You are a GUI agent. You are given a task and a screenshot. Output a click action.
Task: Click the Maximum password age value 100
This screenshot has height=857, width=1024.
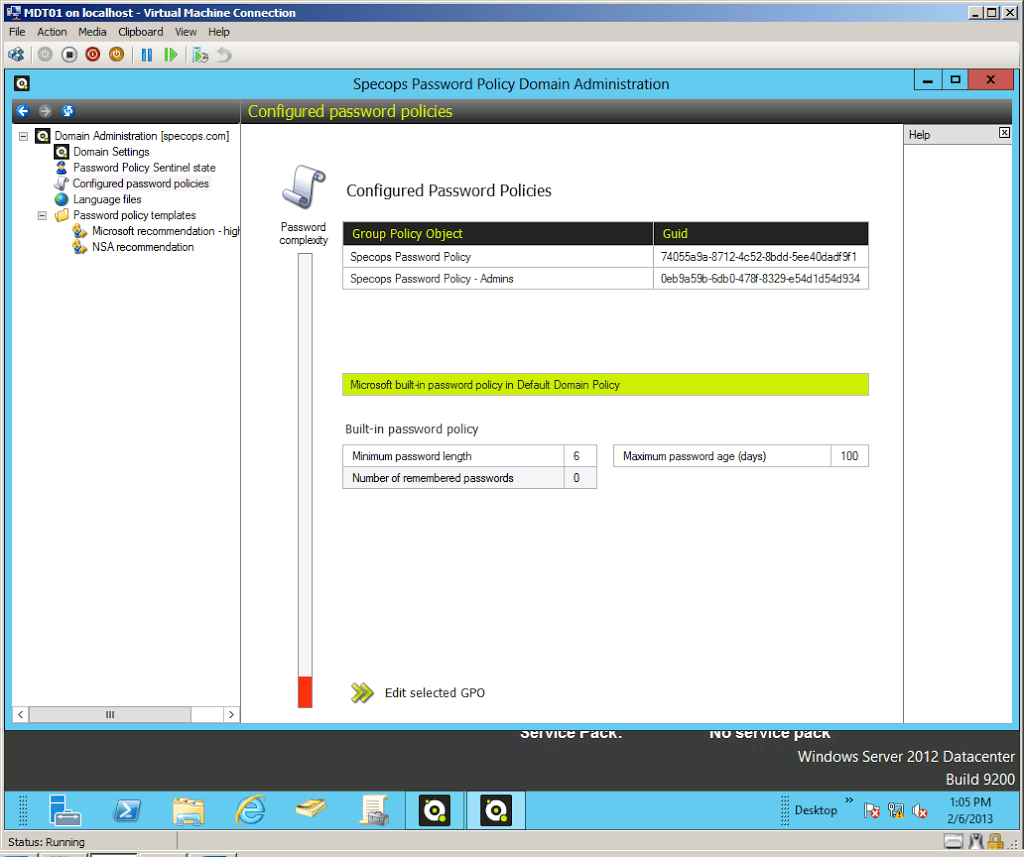pyautogui.click(x=849, y=456)
